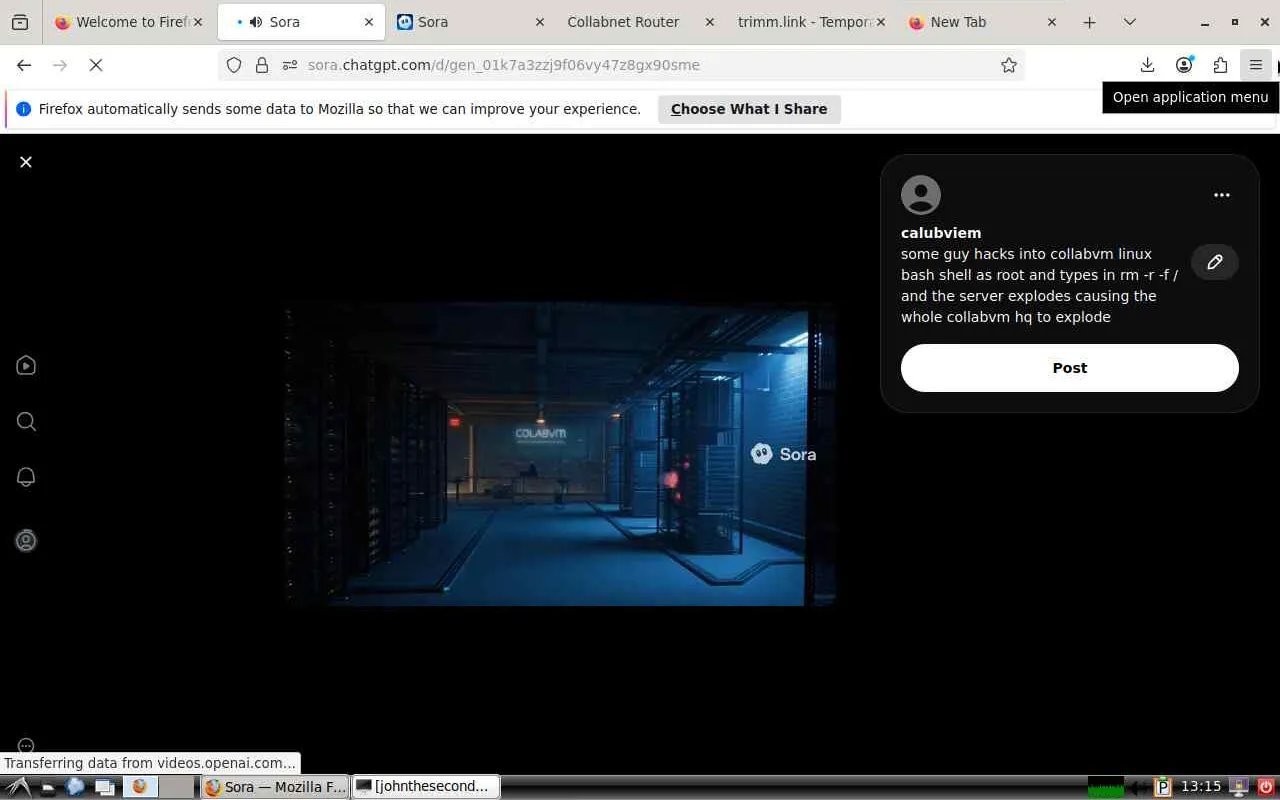
Task: Click the red power logout button
Action: (1265, 787)
